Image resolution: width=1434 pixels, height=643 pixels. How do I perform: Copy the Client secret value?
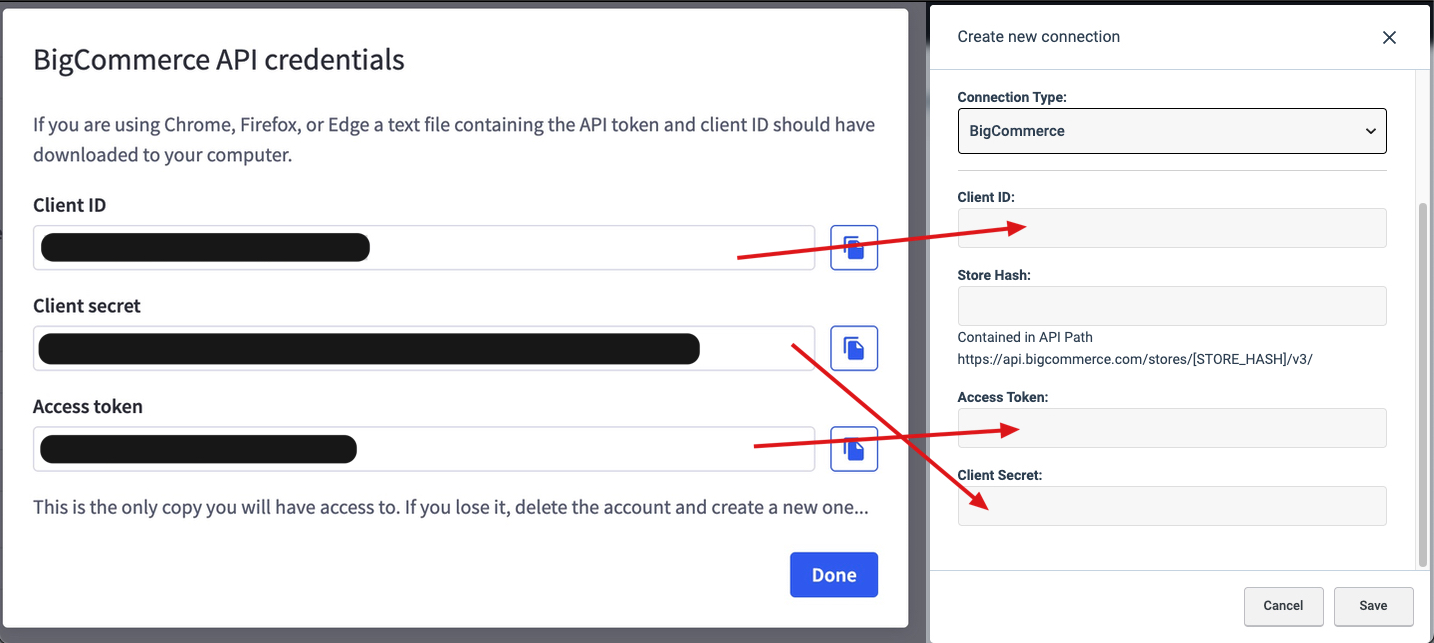point(854,348)
